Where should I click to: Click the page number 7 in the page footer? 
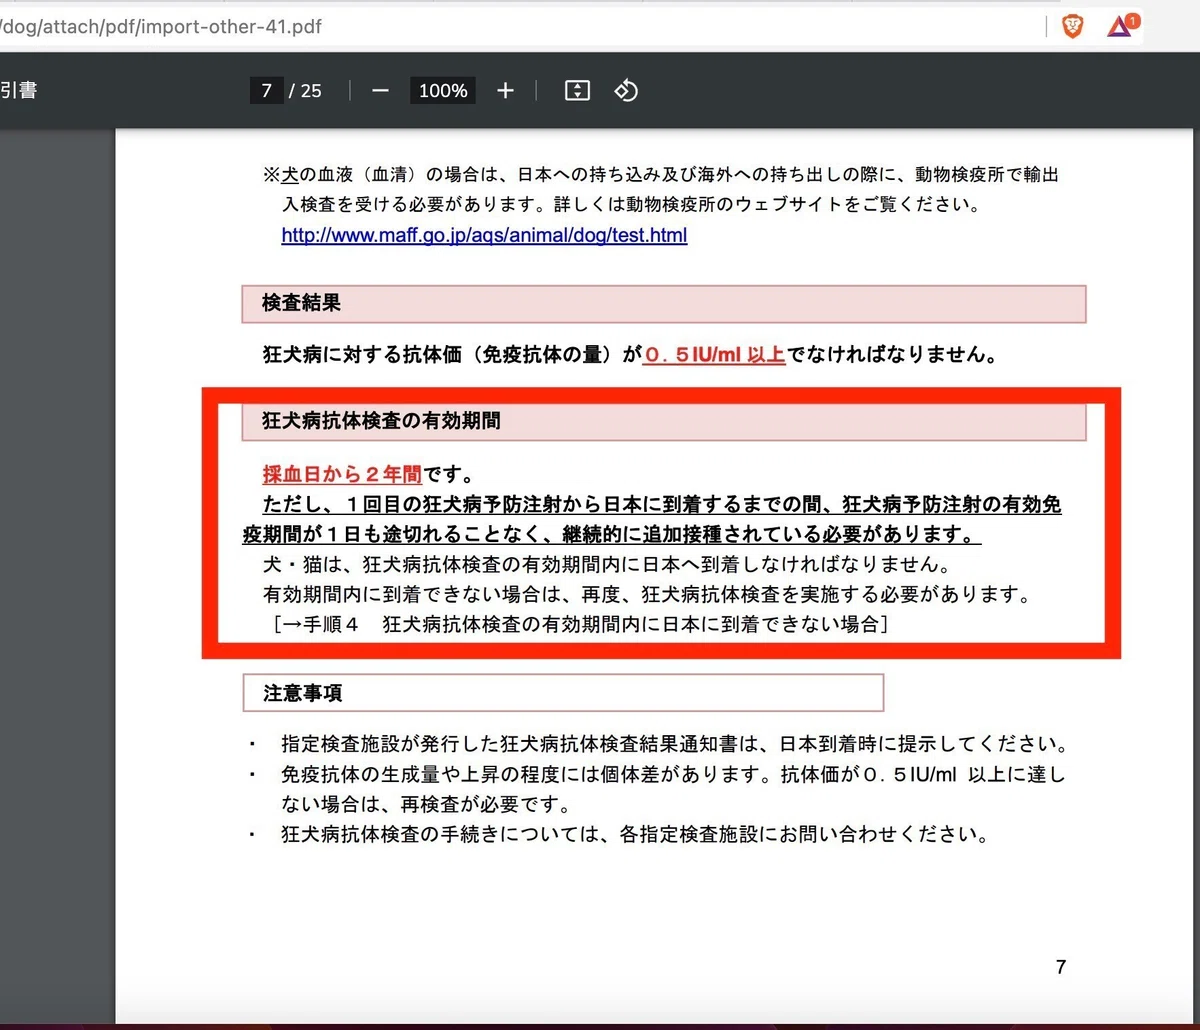tap(1061, 967)
